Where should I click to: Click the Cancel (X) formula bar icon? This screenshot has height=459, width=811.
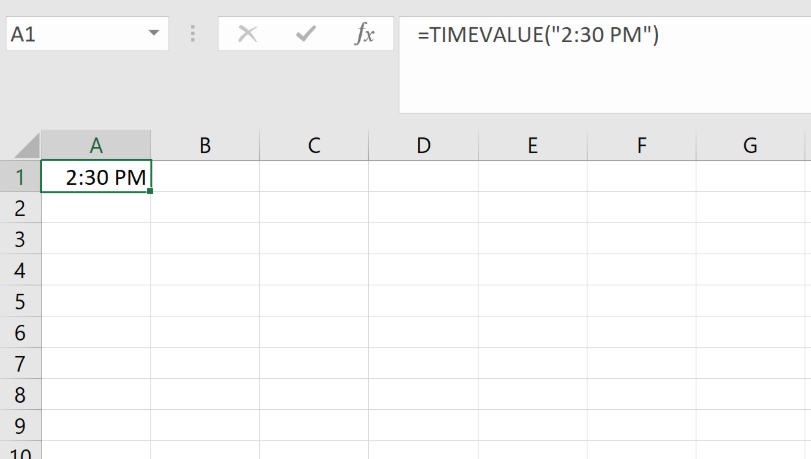point(248,34)
